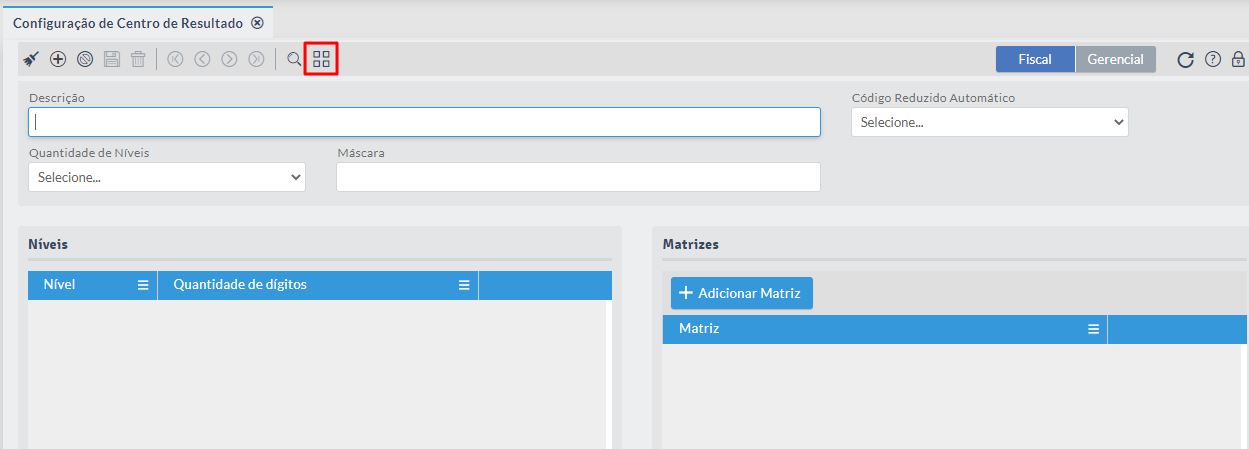The width and height of the screenshot is (1249, 449).
Task: Switch to Fiscal mode
Action: (1035, 59)
